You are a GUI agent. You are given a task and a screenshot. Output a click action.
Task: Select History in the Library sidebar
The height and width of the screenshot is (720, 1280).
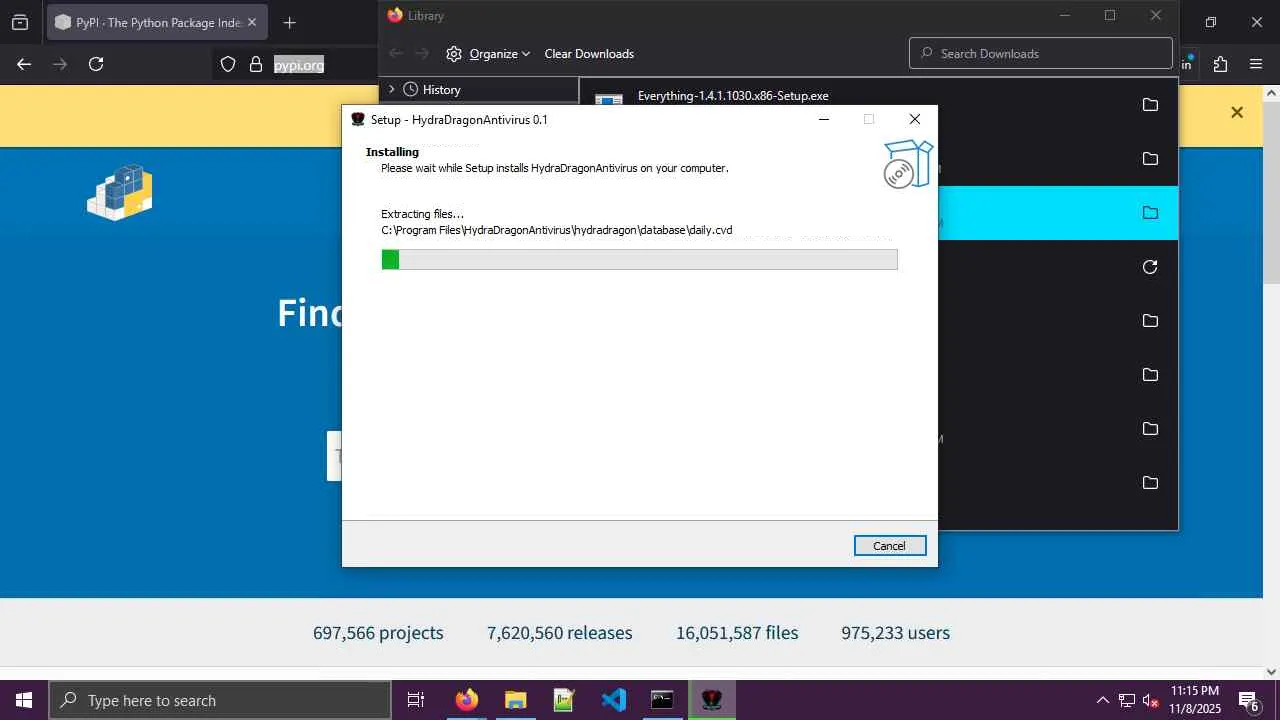(441, 90)
